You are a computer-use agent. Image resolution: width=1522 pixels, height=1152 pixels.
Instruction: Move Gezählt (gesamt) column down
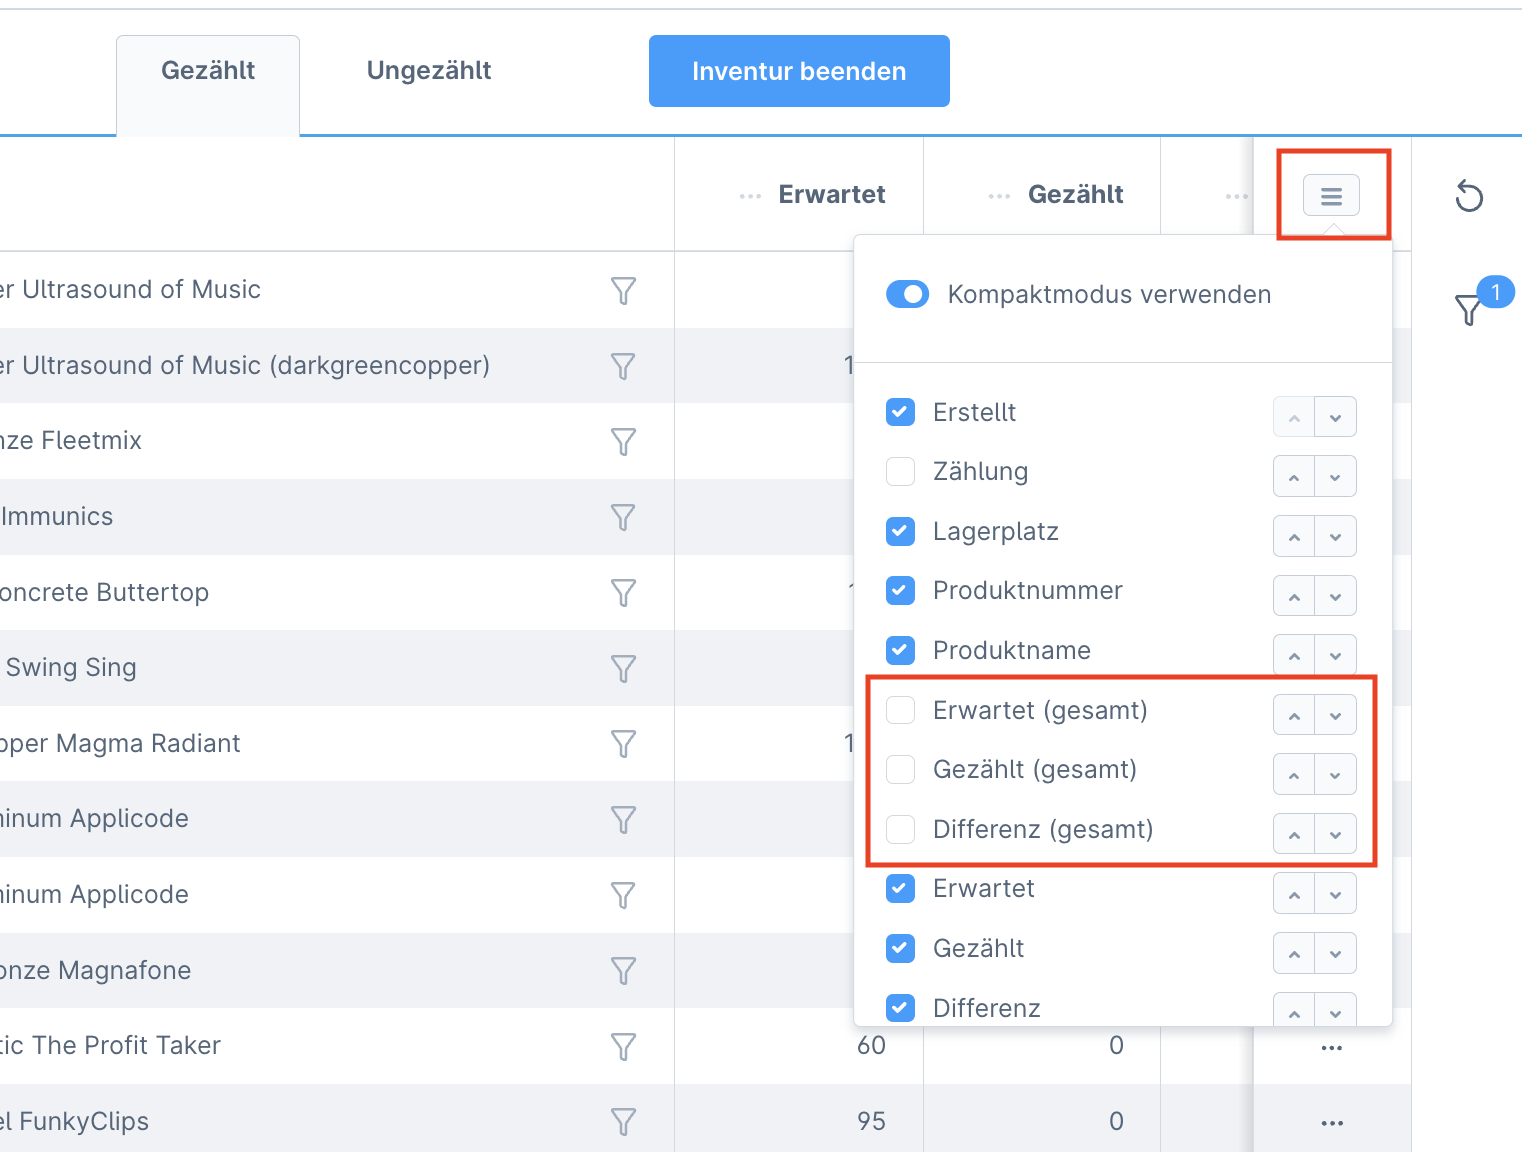1335,776
